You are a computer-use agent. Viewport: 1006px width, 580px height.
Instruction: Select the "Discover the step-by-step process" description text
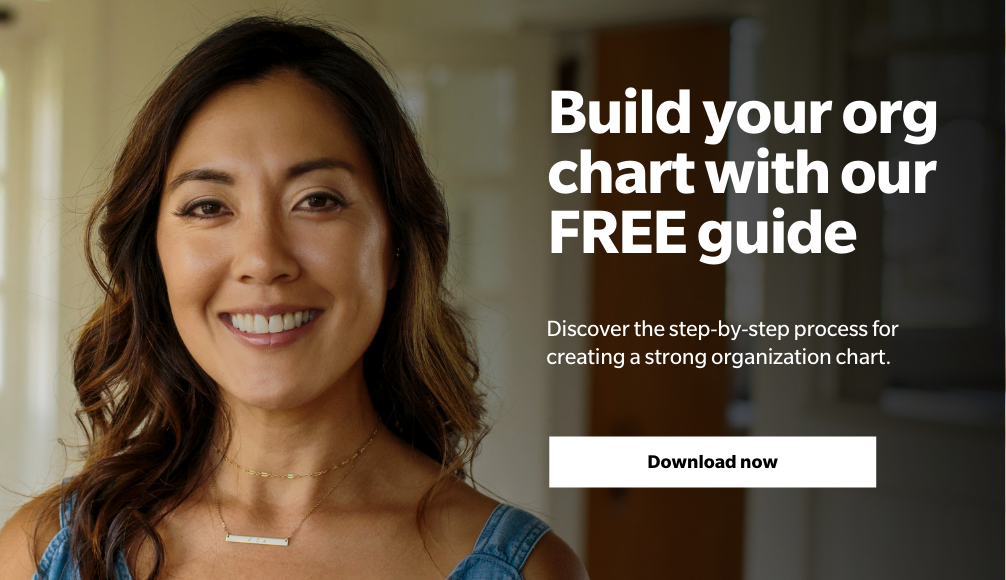(x=722, y=343)
